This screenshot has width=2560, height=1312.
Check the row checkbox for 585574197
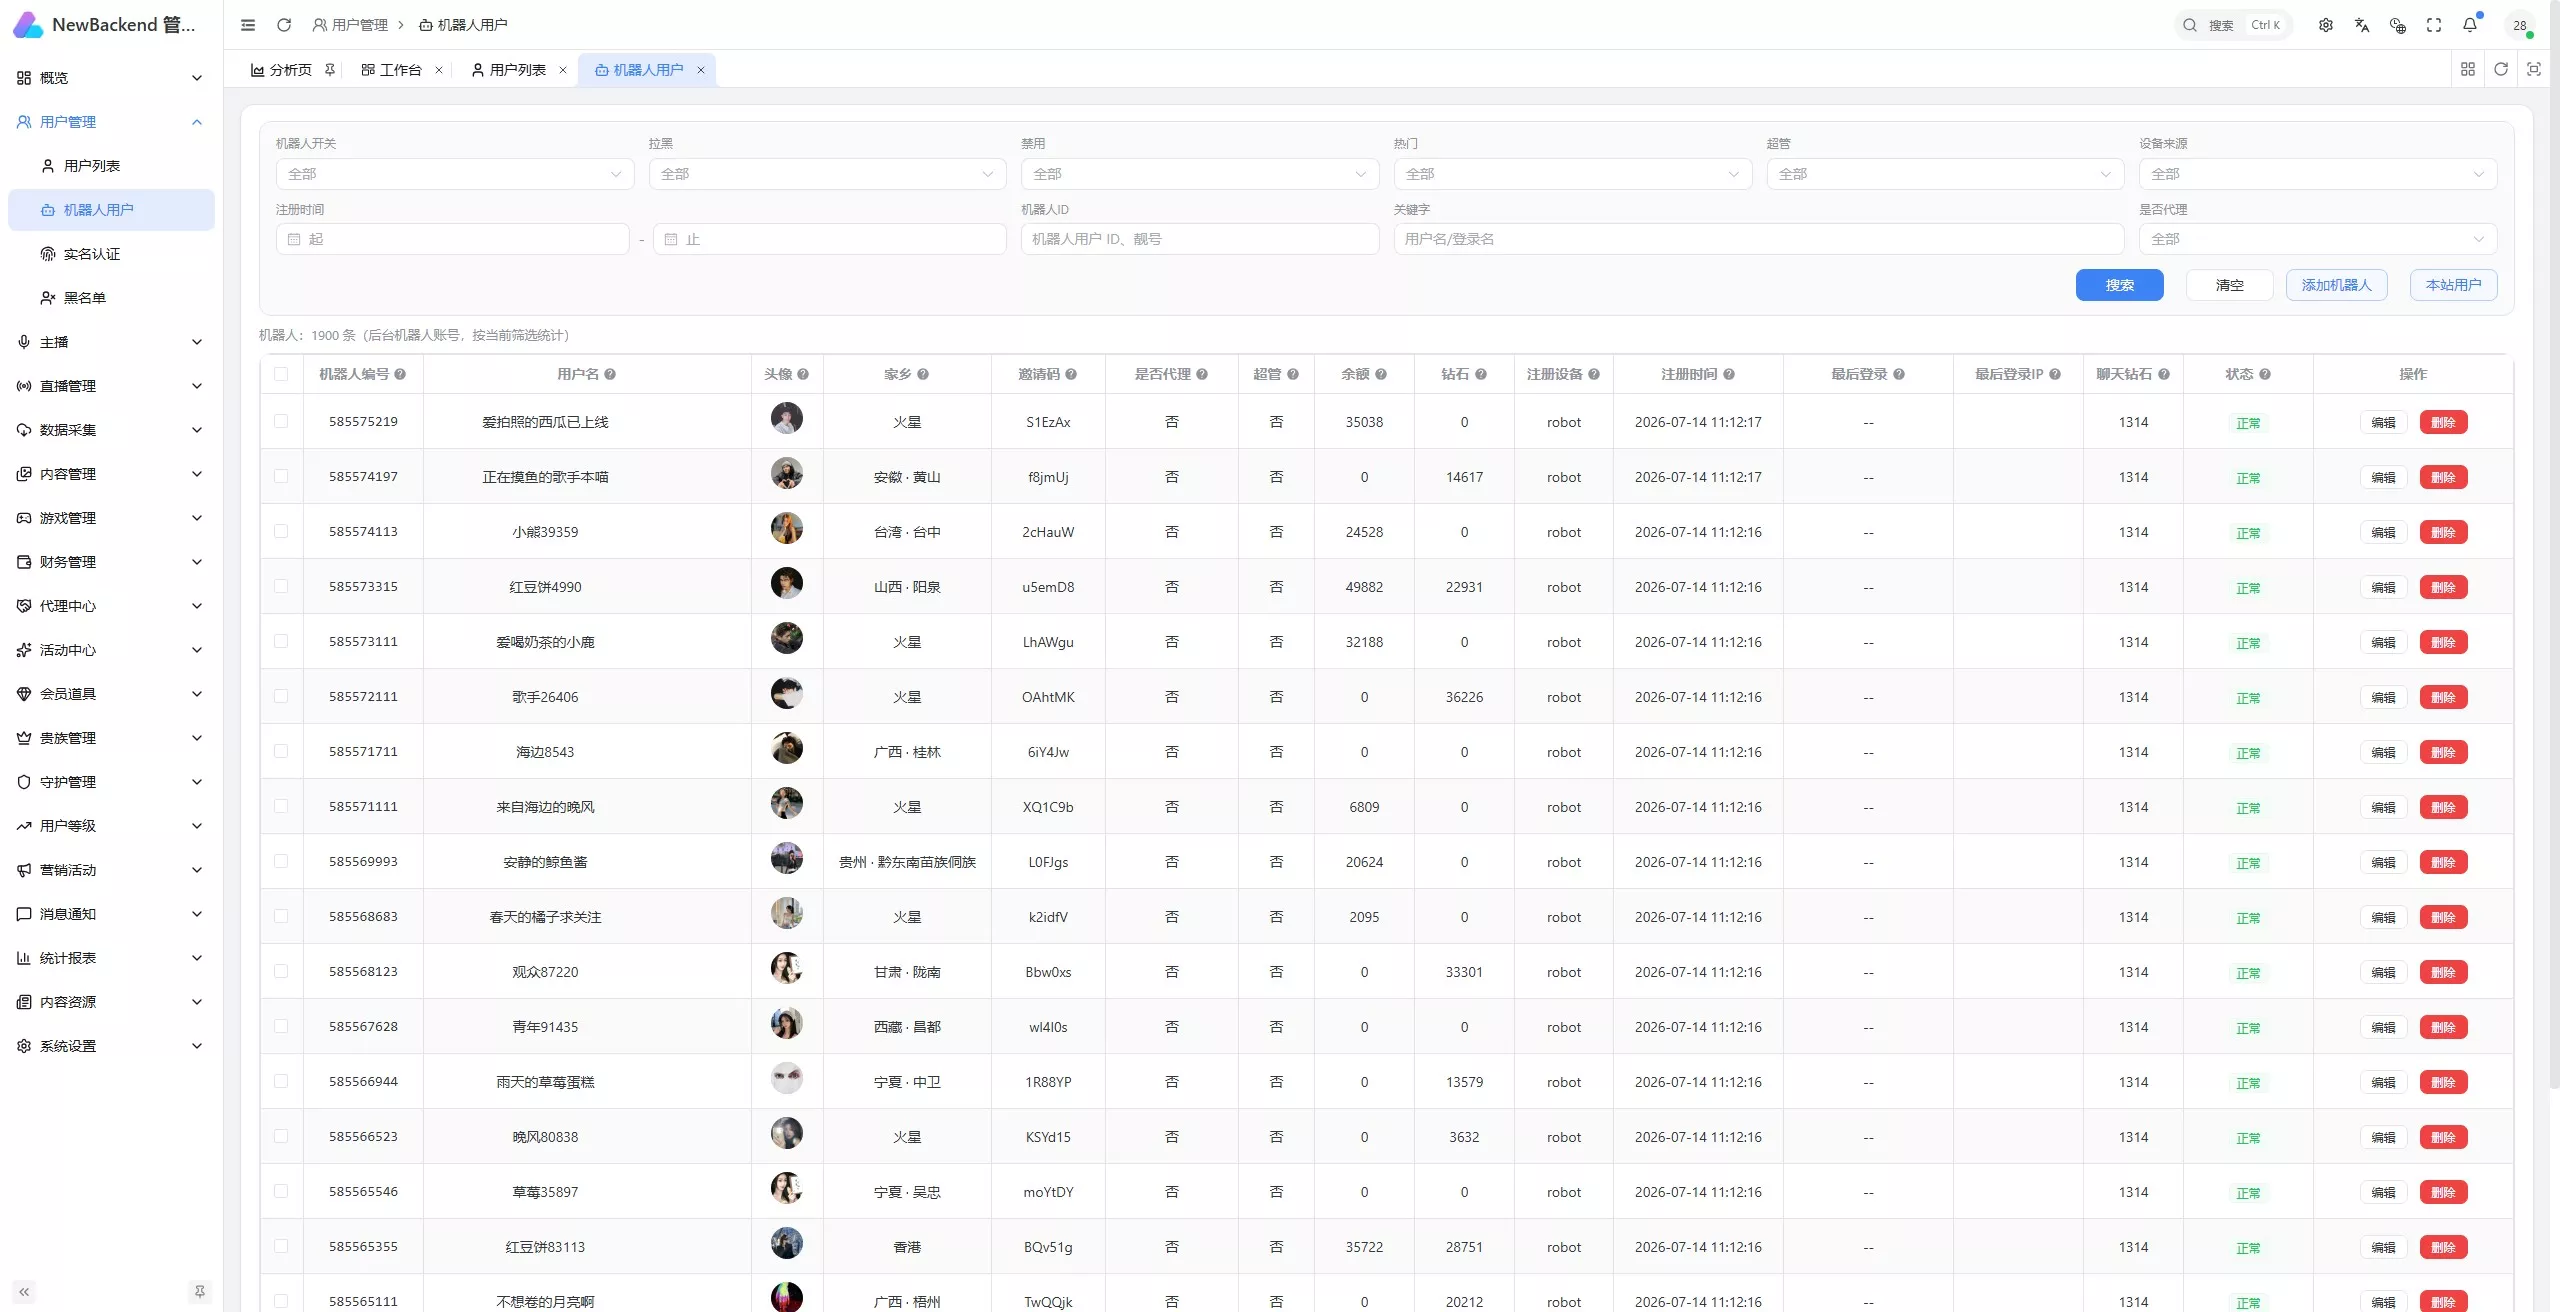point(281,476)
